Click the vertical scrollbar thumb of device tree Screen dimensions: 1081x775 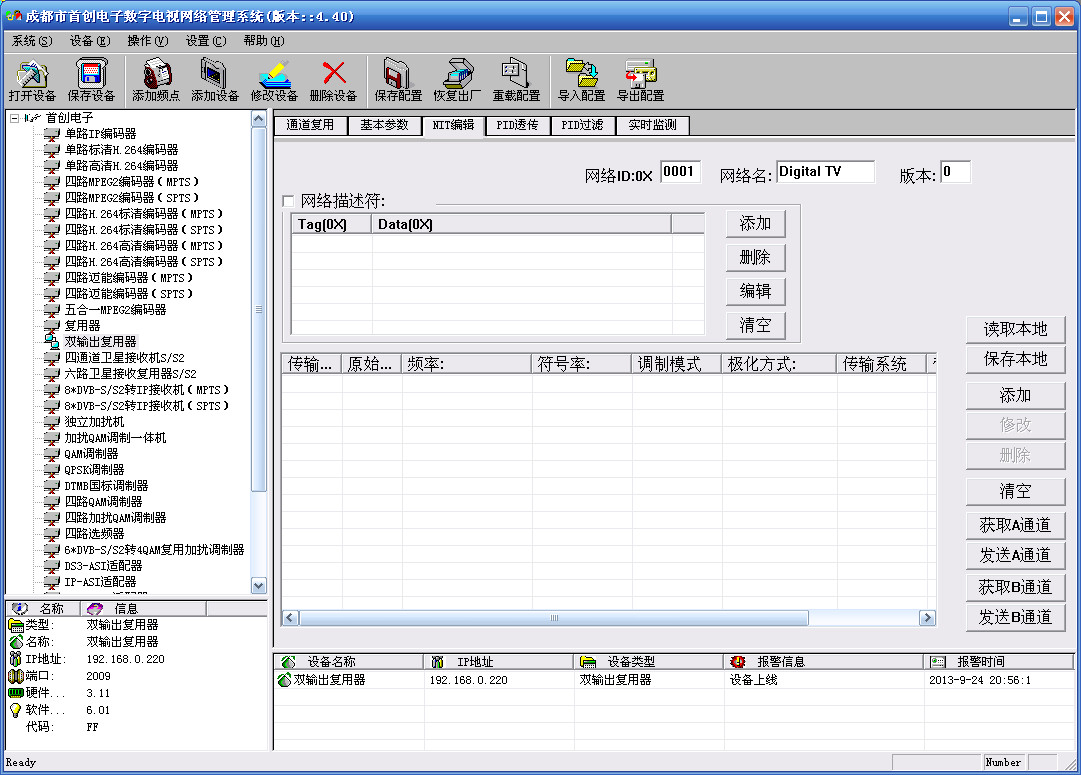tap(259, 309)
